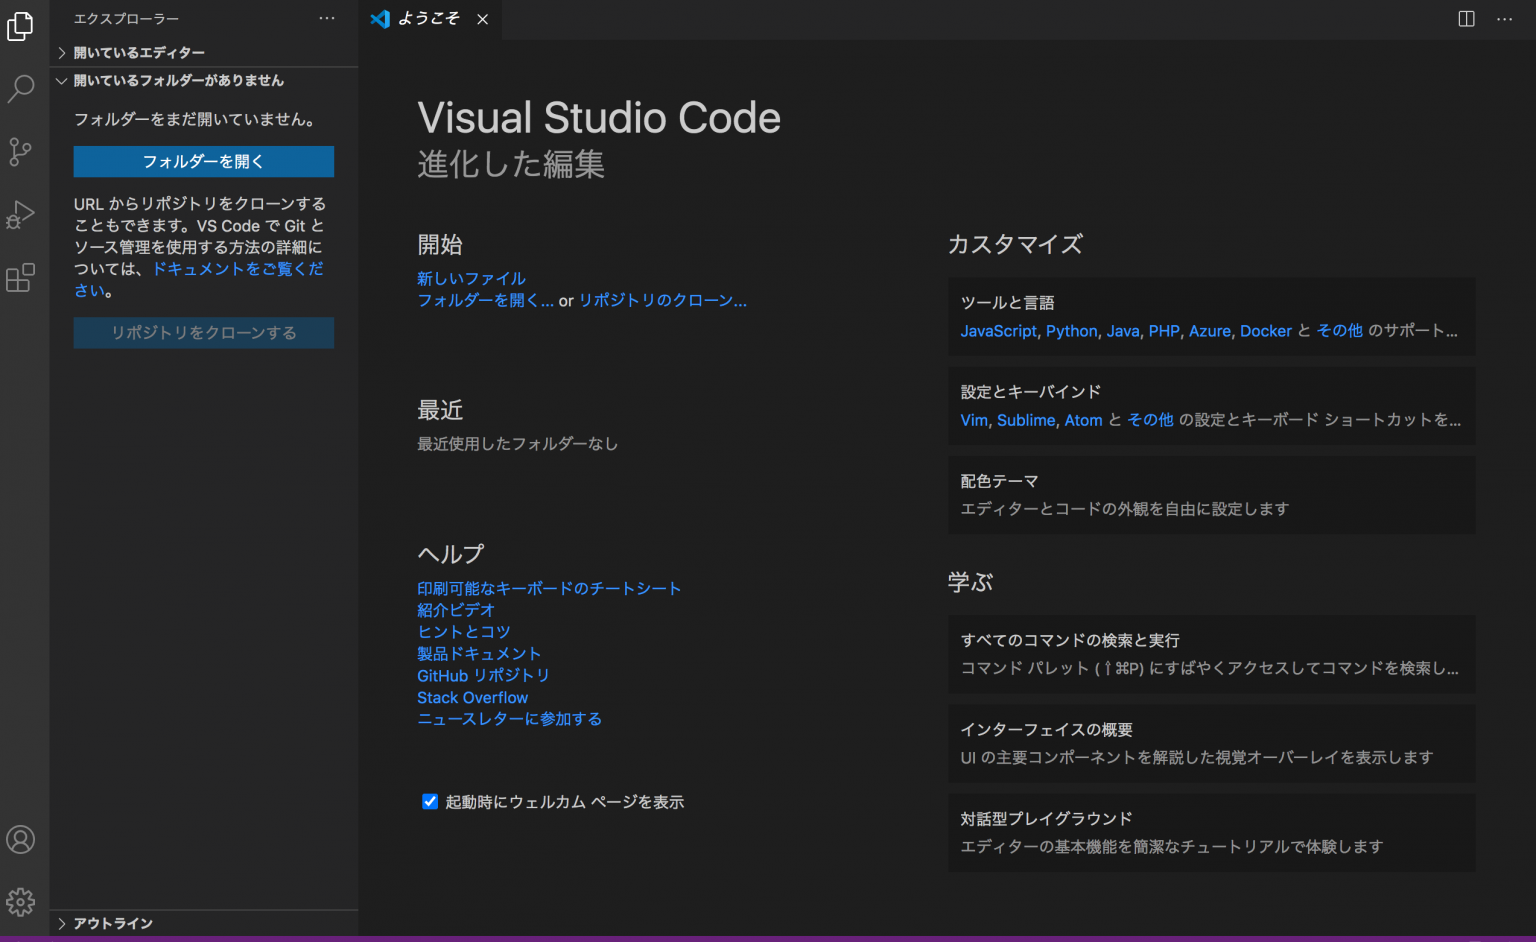The height and width of the screenshot is (942, 1536).
Task: Open the Stack Overflow help link
Action: 472,697
